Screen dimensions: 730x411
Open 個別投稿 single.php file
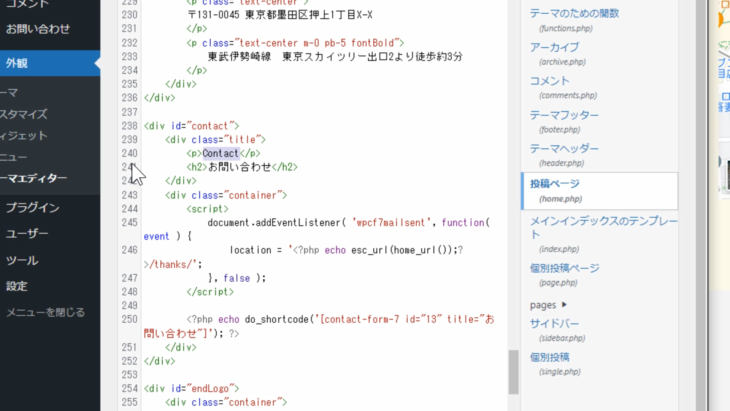pos(550,357)
